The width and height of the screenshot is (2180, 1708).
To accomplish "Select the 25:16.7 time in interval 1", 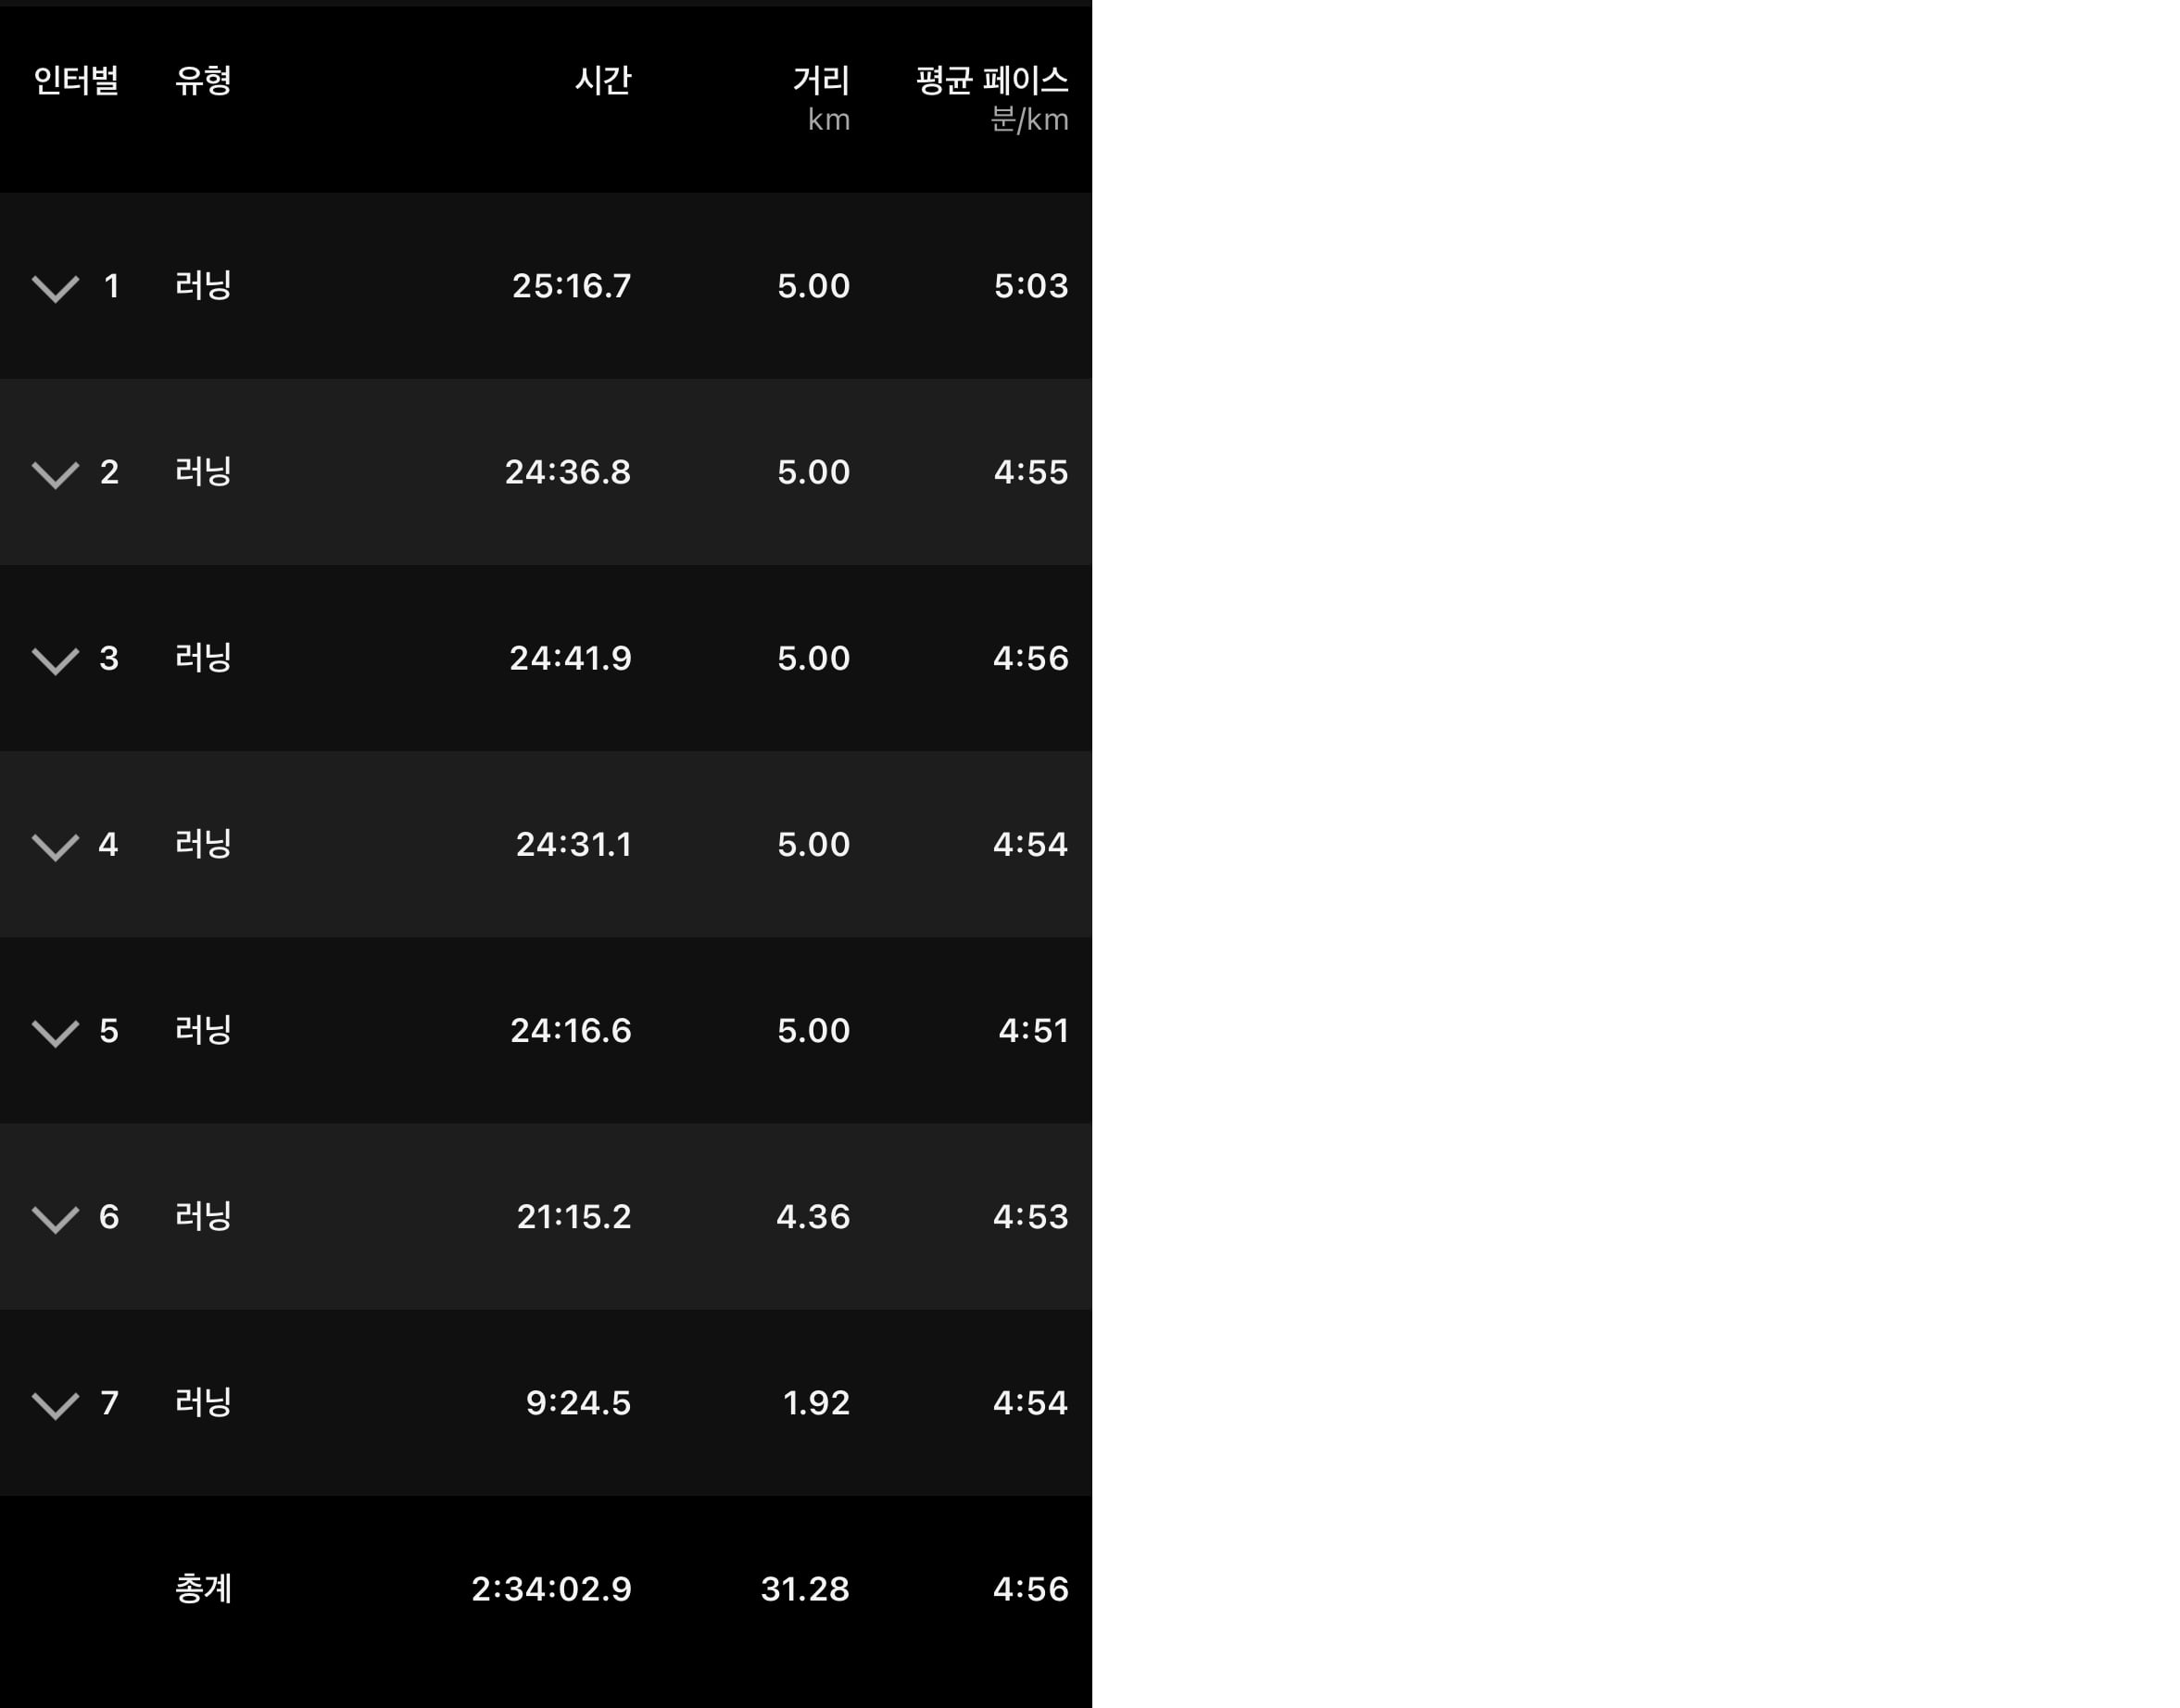I will click(572, 286).
